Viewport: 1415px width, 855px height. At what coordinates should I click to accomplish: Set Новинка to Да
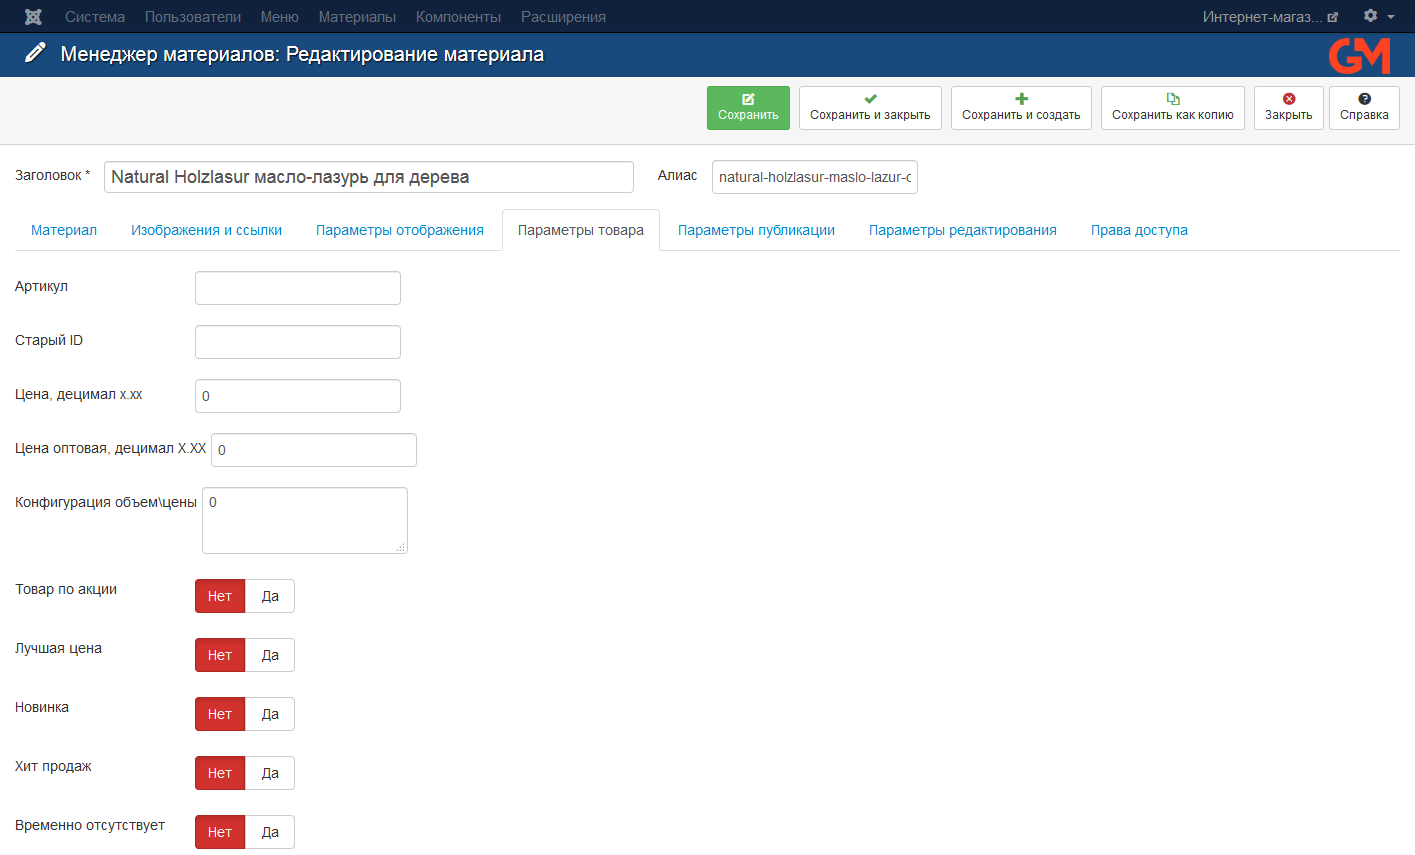(x=270, y=714)
